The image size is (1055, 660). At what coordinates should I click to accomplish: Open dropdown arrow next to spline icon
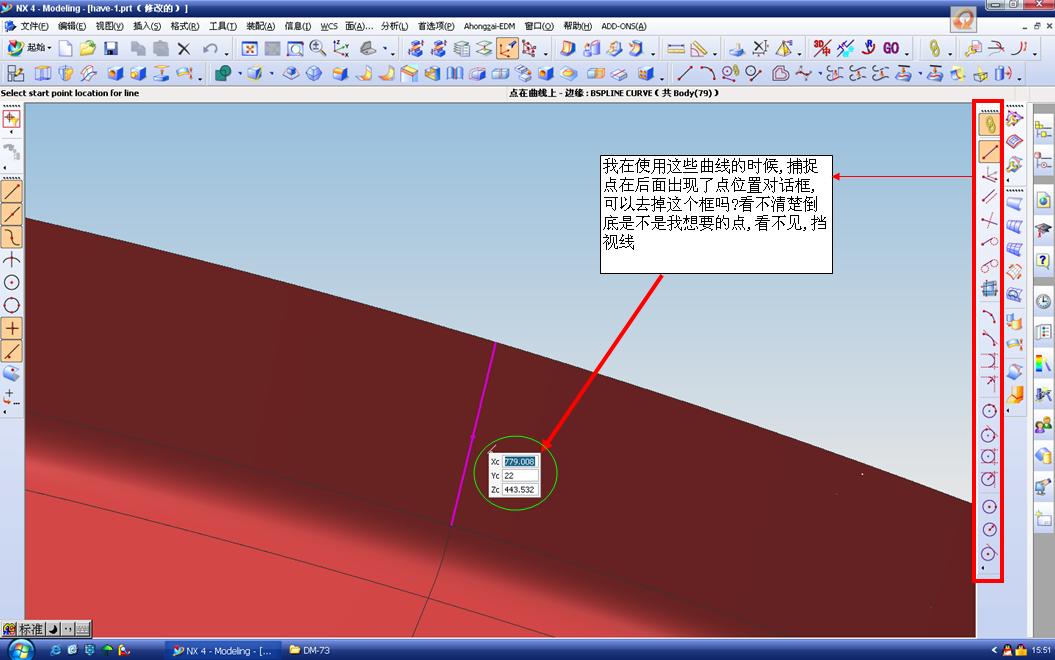[819, 73]
